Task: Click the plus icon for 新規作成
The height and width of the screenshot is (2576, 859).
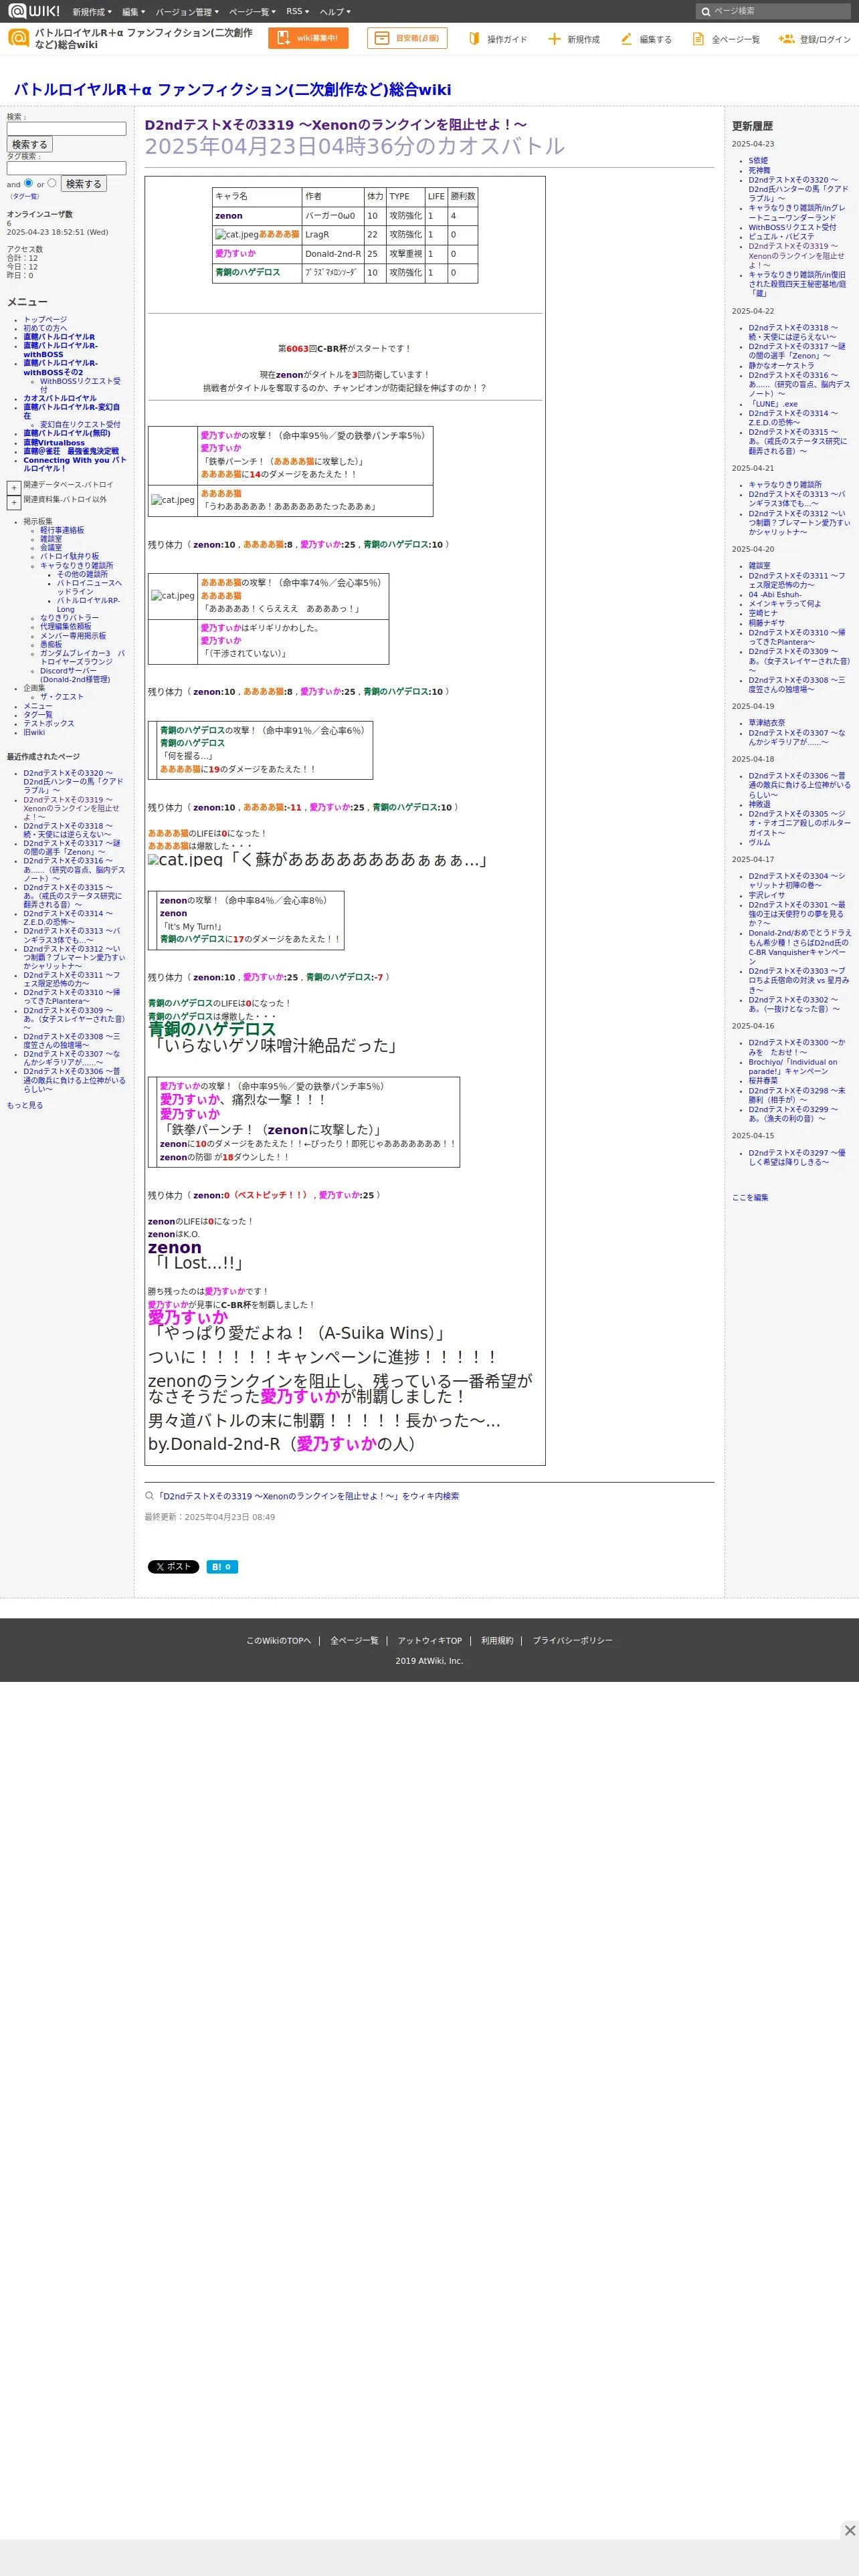Action: 554,39
